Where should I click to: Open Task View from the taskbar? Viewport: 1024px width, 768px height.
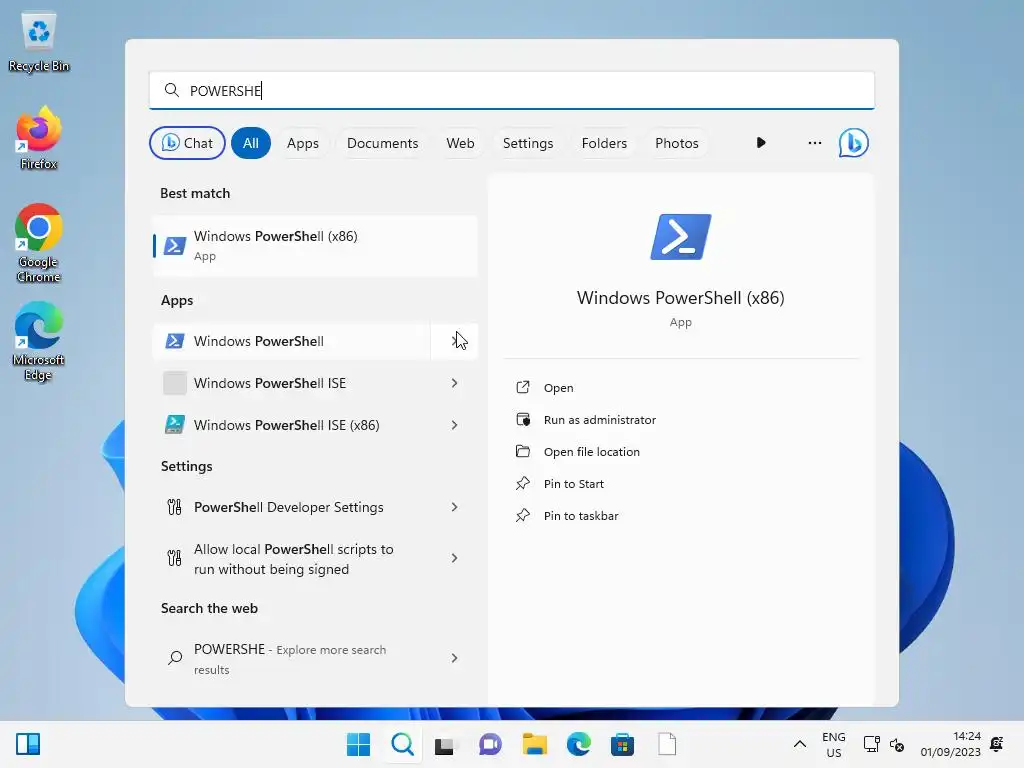click(x=445, y=745)
